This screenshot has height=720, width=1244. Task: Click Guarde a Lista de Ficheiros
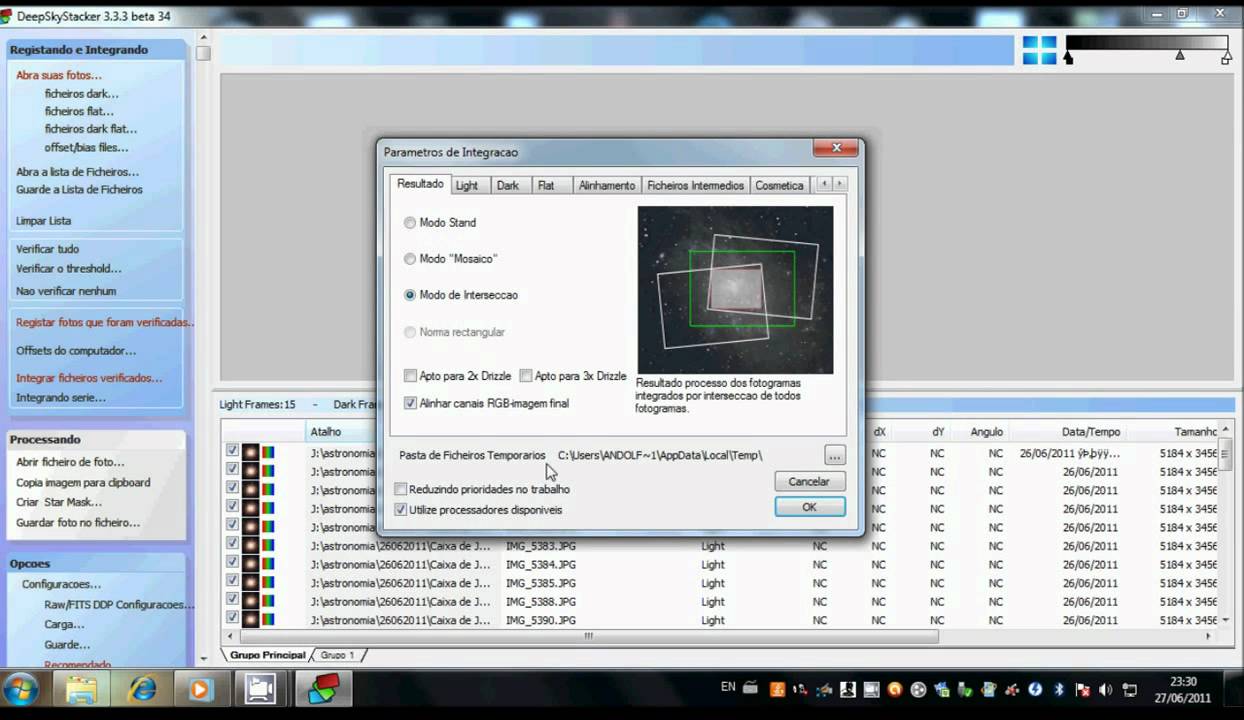pos(79,189)
